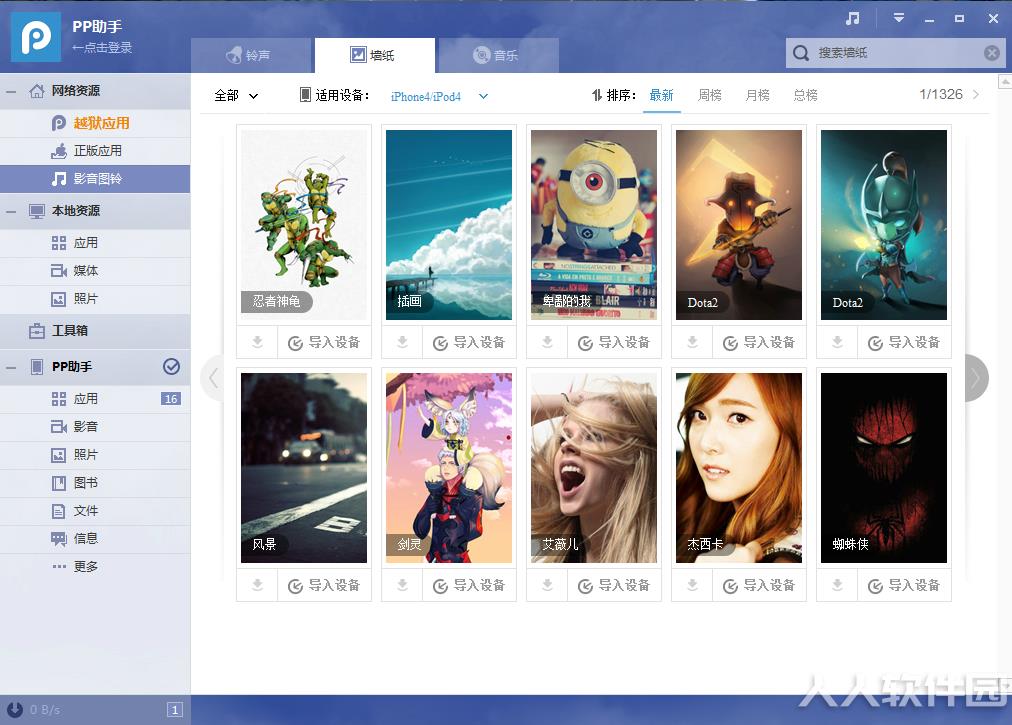Open the 卑鄙的我 minion wallpaper thumbnail
The width and height of the screenshot is (1012, 725).
point(594,225)
